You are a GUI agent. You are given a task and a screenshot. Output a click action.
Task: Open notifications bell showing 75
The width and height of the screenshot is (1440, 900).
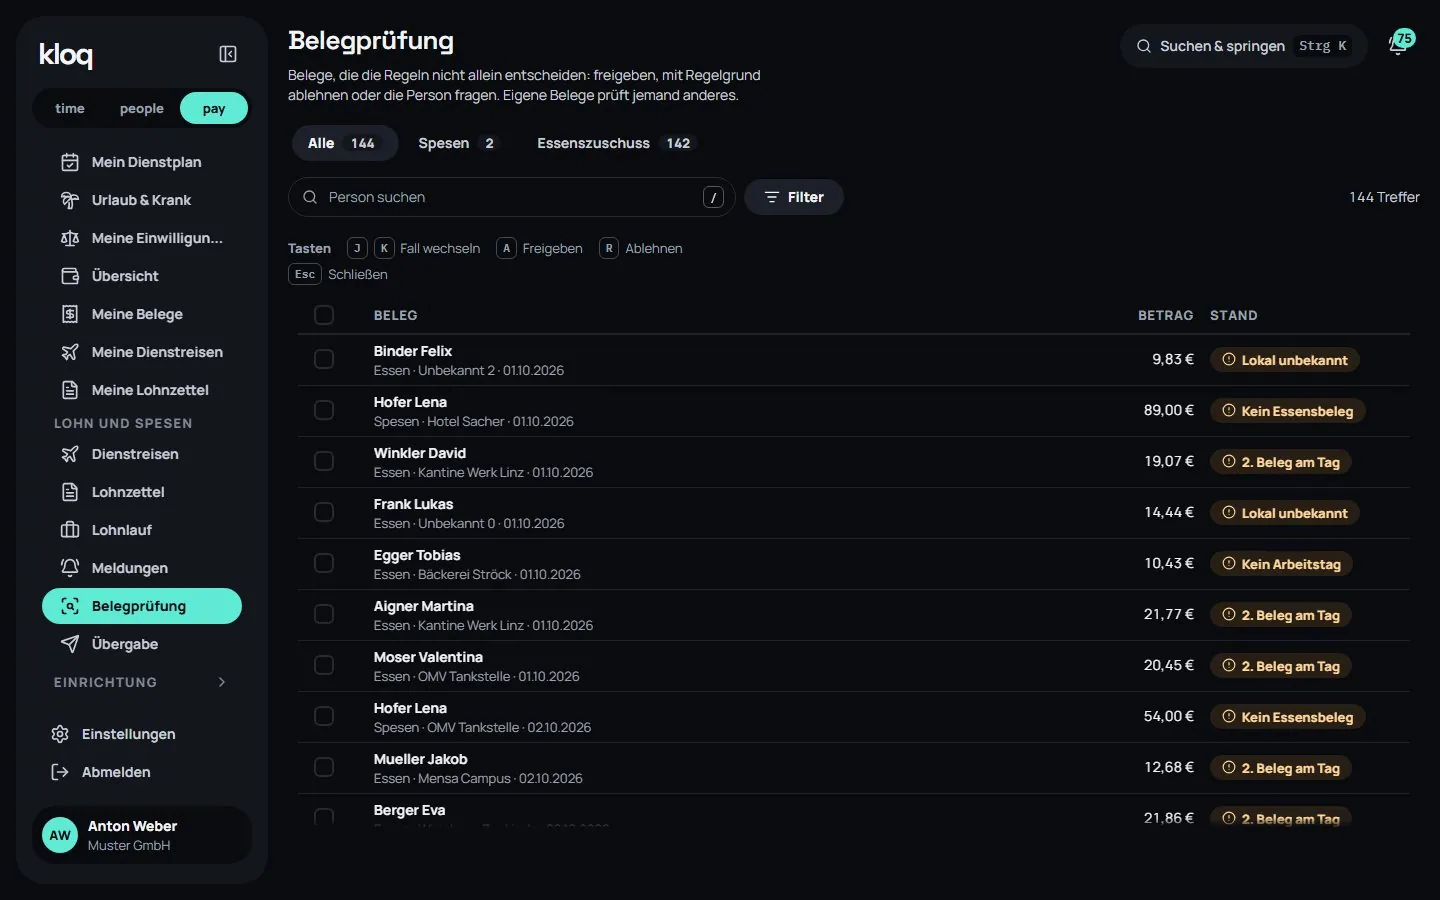click(1399, 45)
